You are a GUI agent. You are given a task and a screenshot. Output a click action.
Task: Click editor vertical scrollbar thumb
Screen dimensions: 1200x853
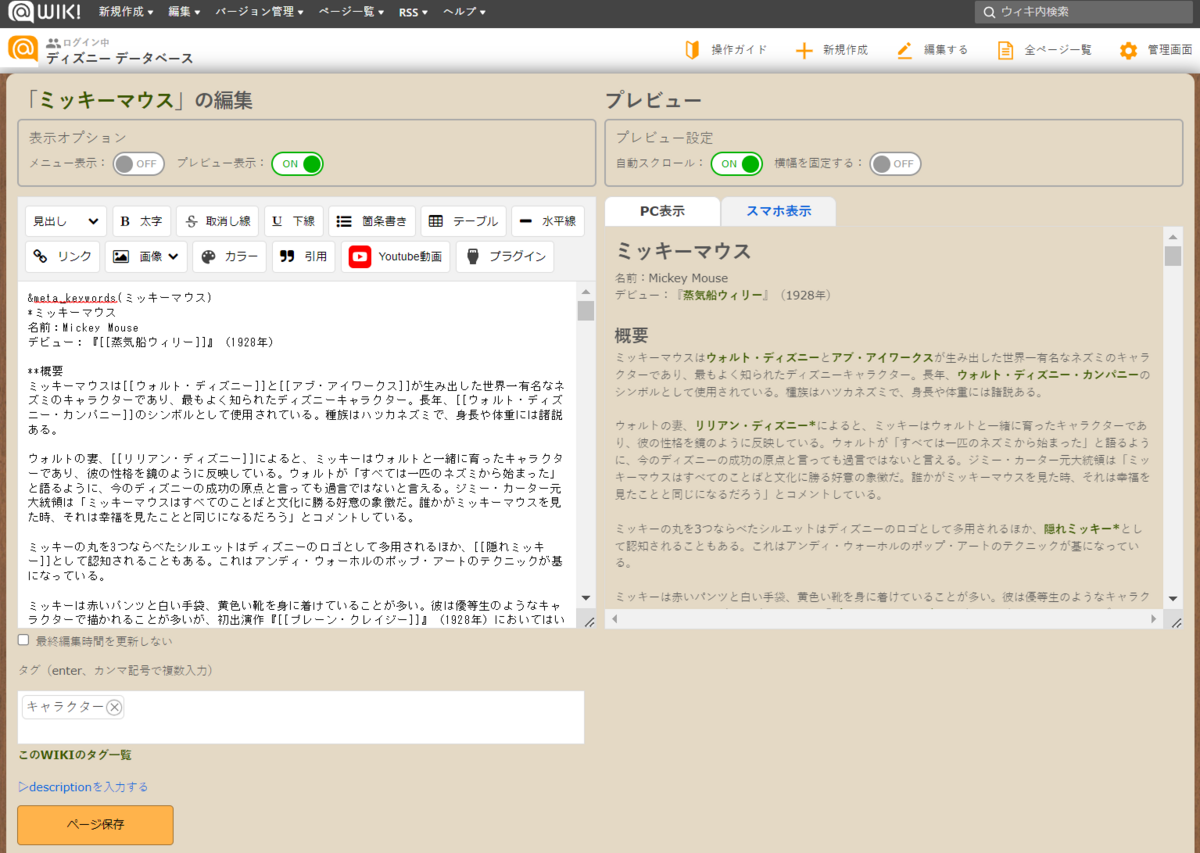tap(586, 311)
